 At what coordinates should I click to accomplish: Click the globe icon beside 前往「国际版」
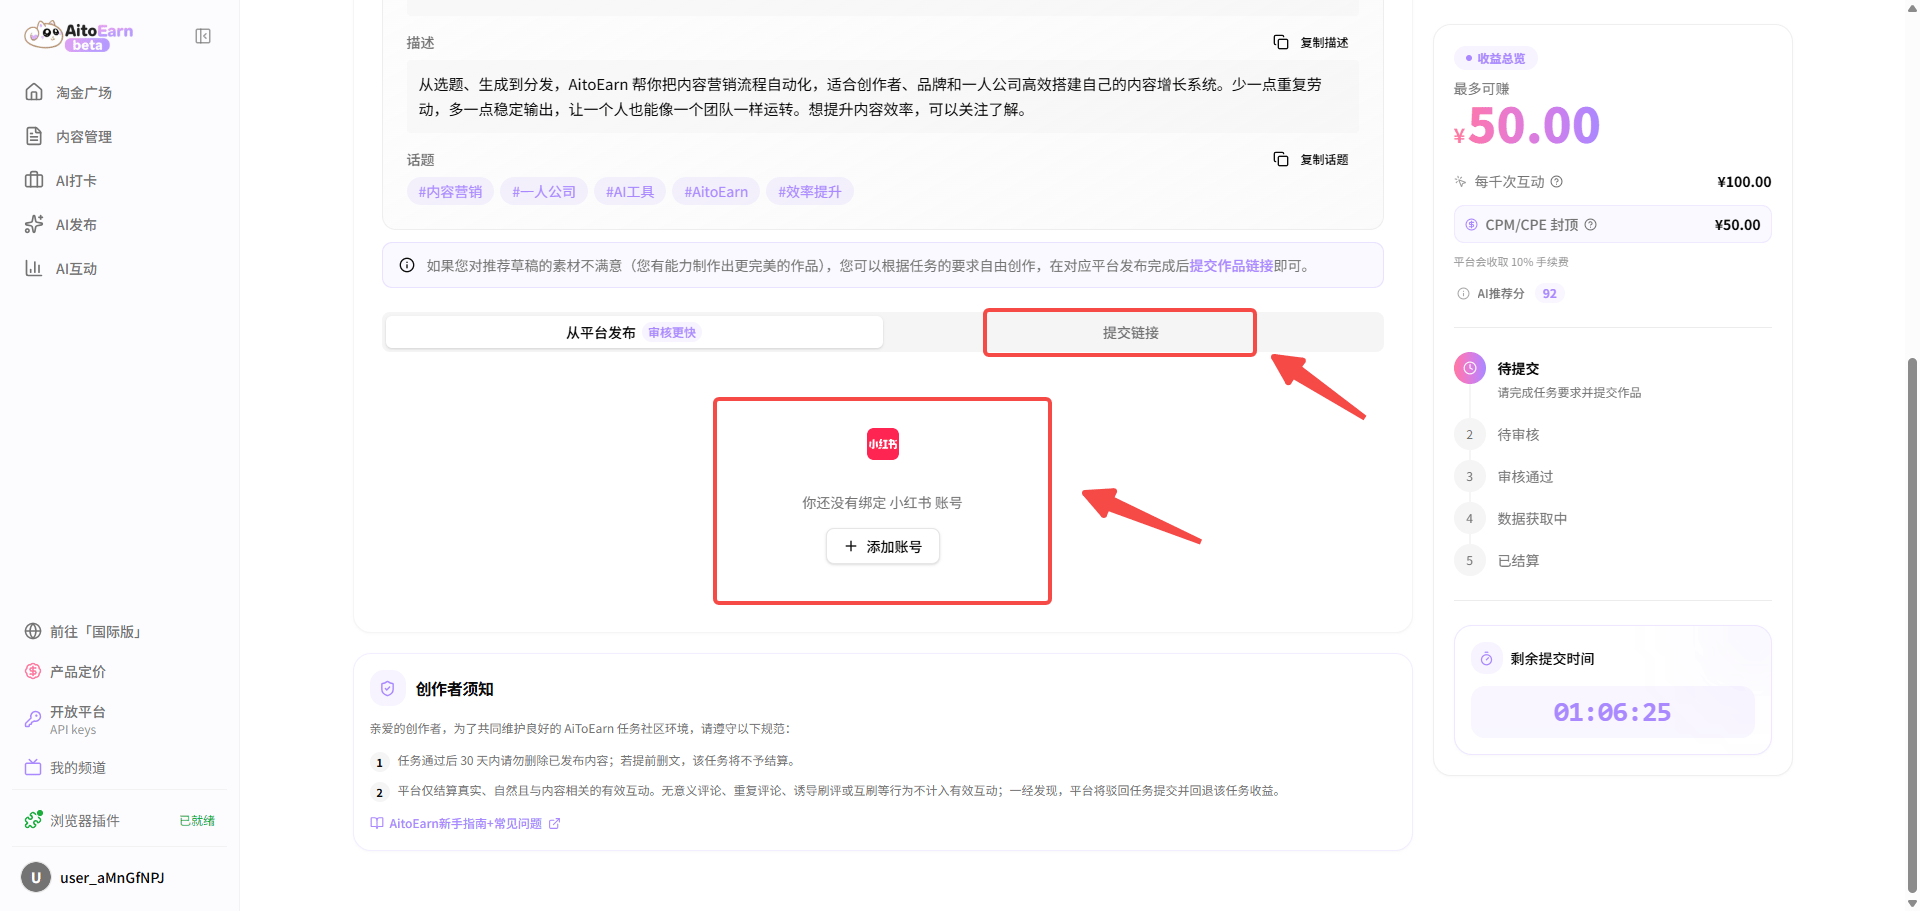click(x=33, y=631)
